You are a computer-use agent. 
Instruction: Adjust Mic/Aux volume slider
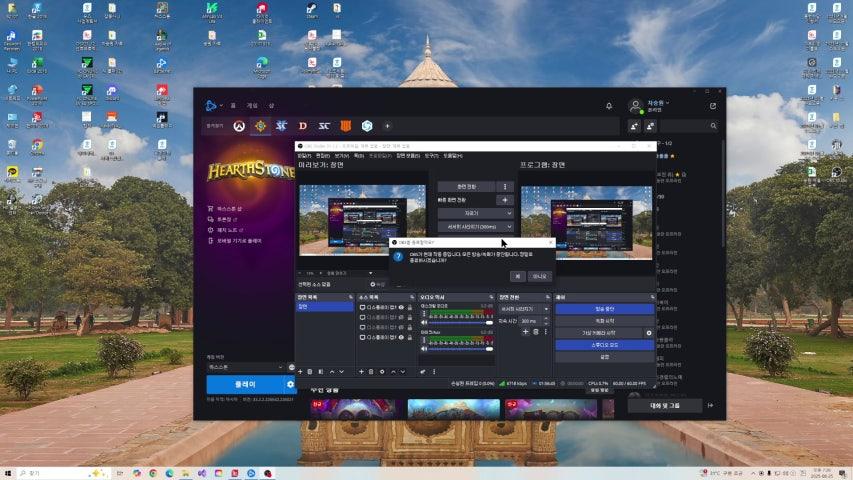(461, 349)
